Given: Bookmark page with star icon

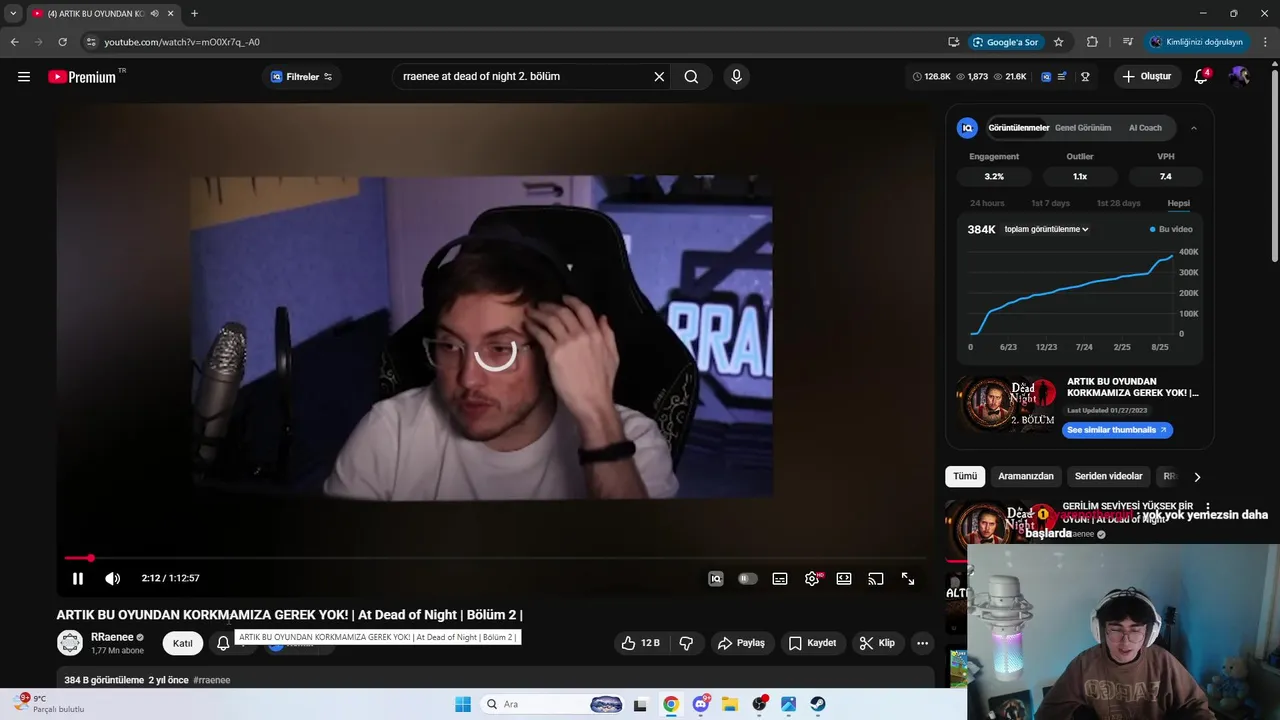Looking at the screenshot, I should (x=1059, y=42).
